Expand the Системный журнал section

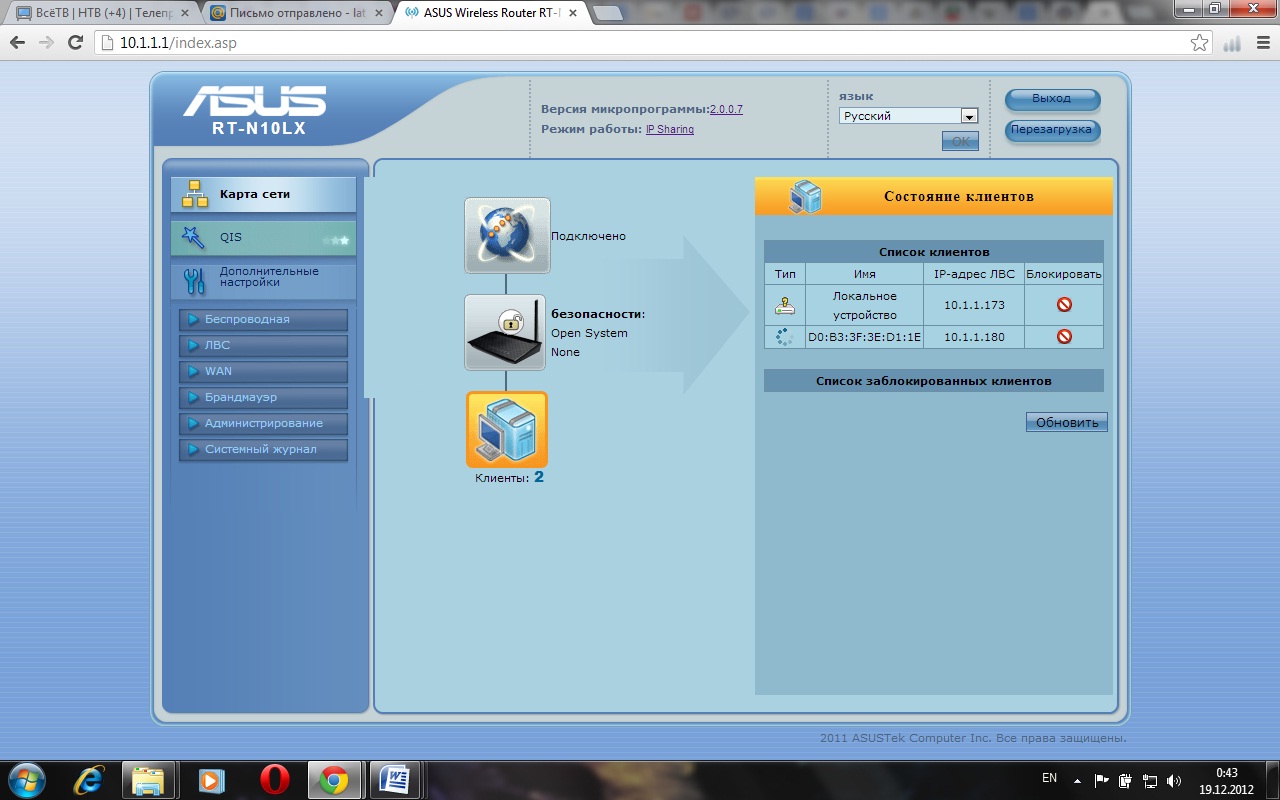pyautogui.click(x=263, y=450)
